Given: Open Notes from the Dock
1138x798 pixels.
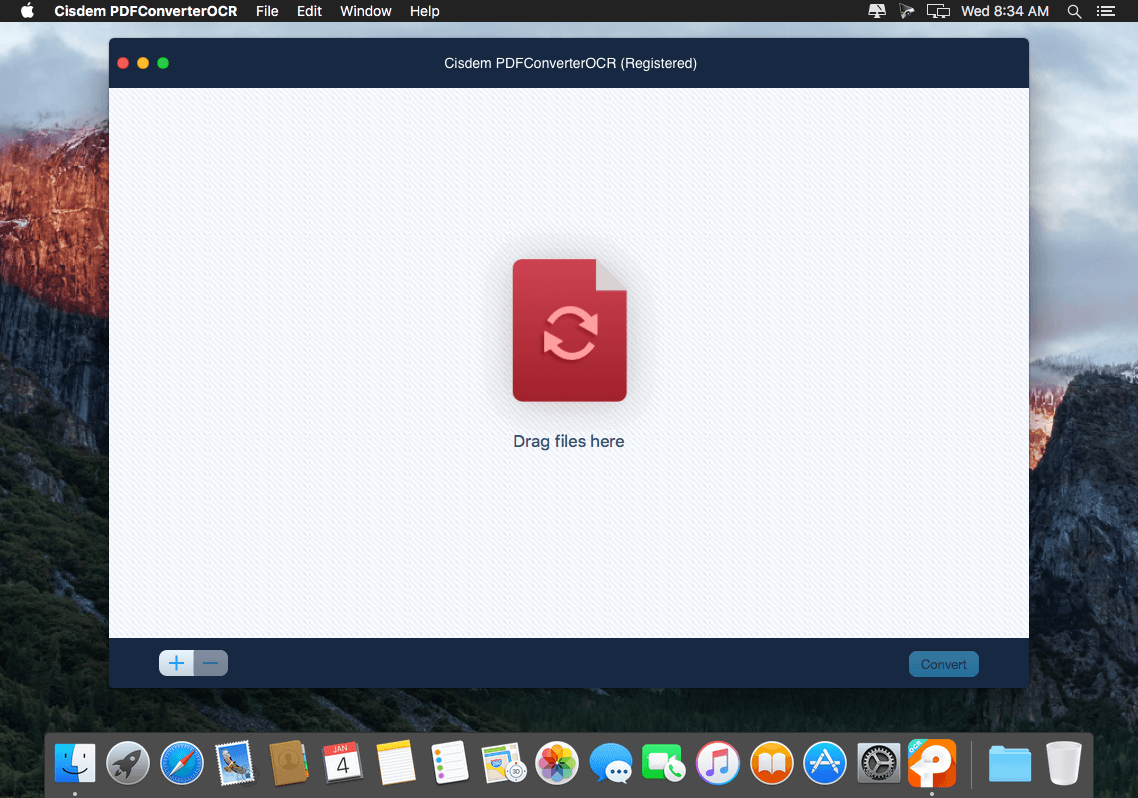Looking at the screenshot, I should [396, 763].
